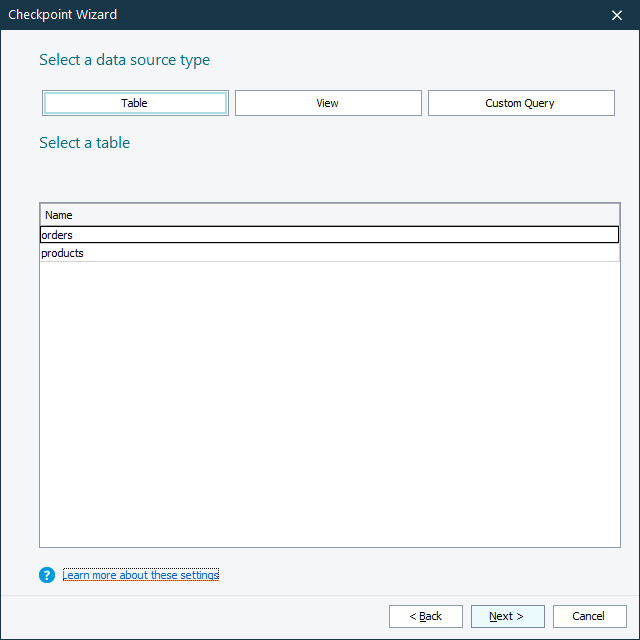Open the Learn more about these settings link
Viewport: 640px width, 640px height.
pyautogui.click(x=140, y=575)
